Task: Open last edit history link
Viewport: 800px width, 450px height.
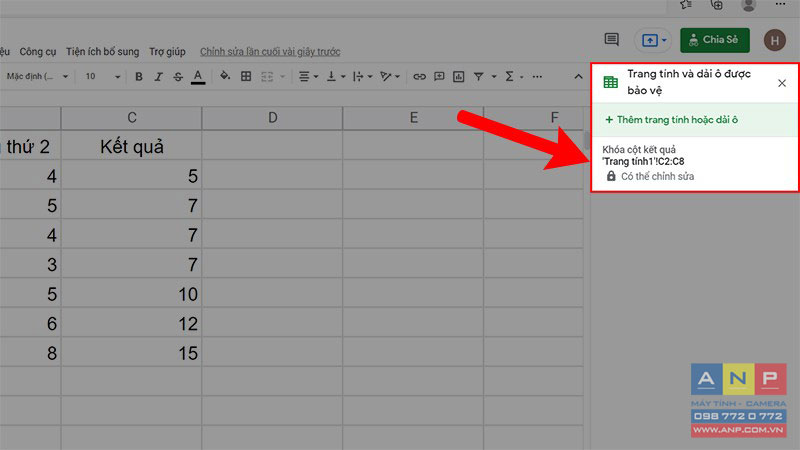Action: point(270,52)
